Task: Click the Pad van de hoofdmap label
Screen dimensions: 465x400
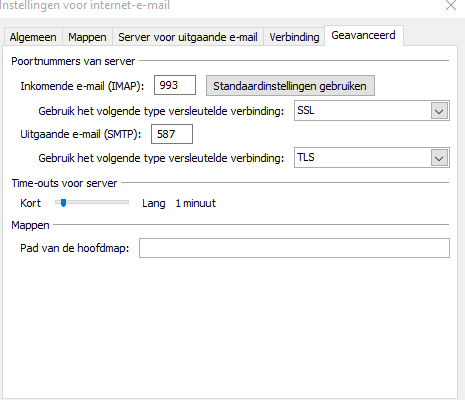Action: (x=75, y=248)
